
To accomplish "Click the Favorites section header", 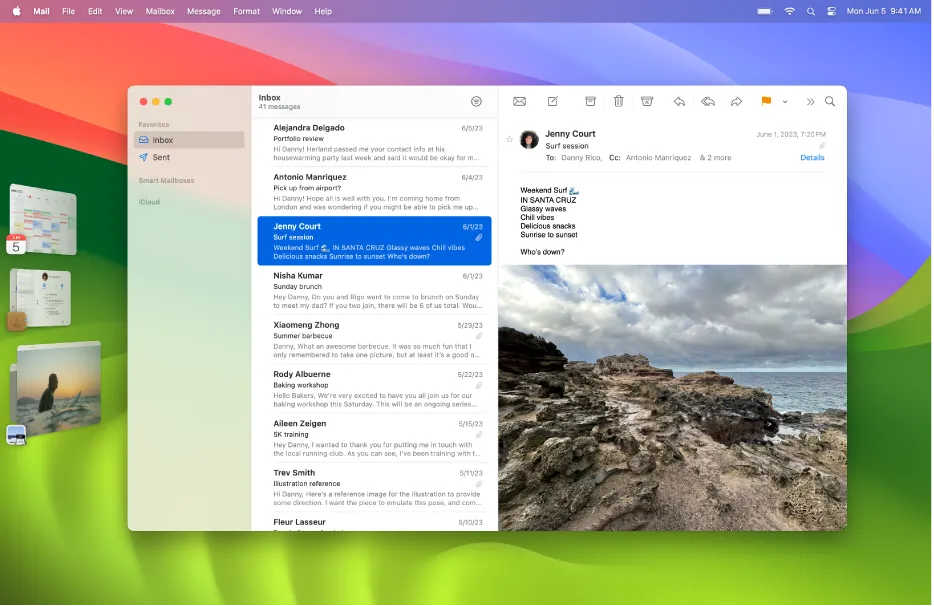I will (x=154, y=125).
